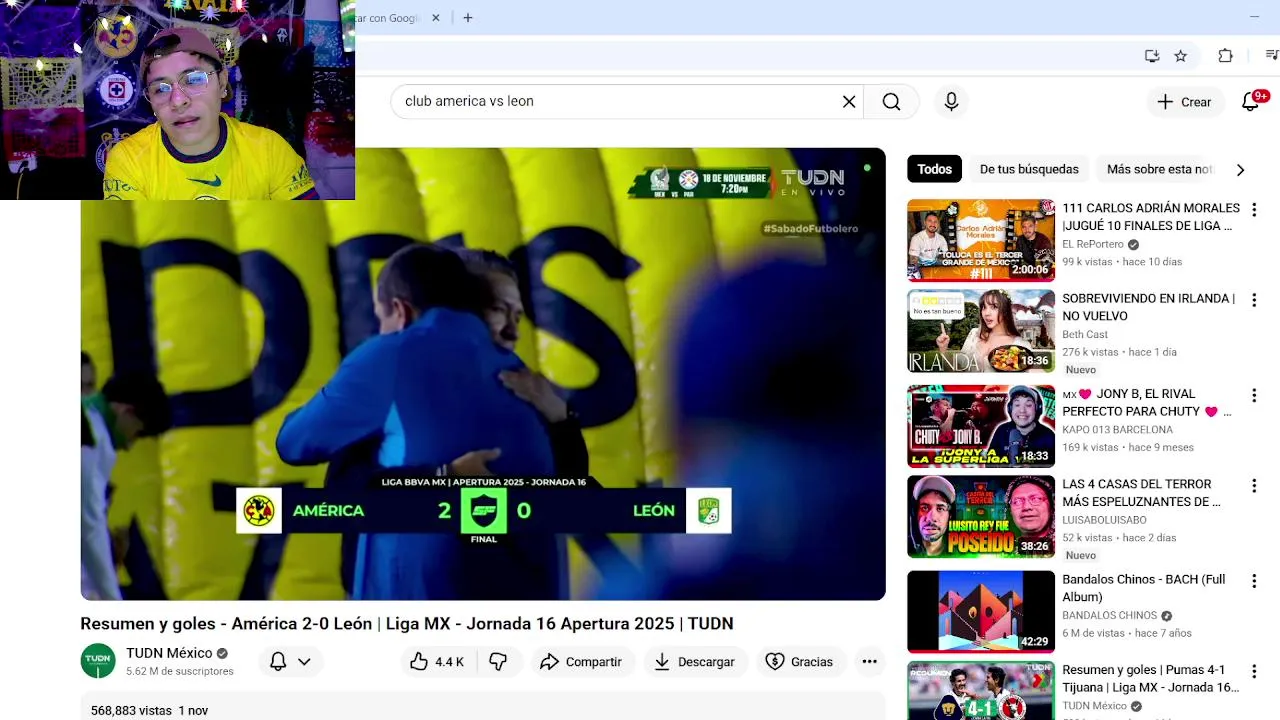Click the Beth Cast channel name
This screenshot has height=720, width=1280.
tap(1085, 334)
